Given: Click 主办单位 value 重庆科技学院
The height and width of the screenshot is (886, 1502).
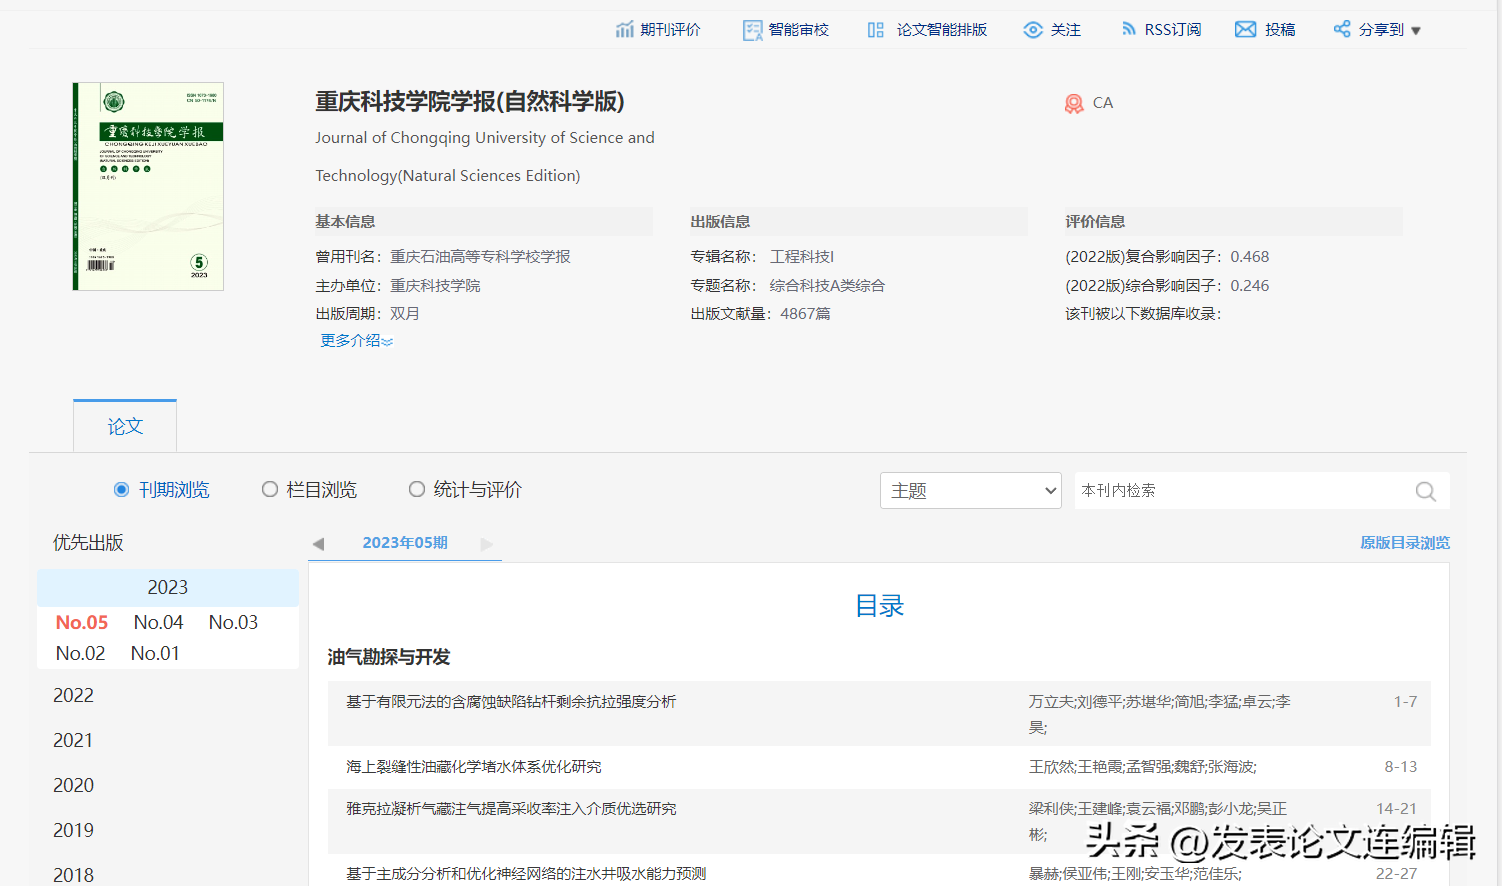Looking at the screenshot, I should 435,286.
